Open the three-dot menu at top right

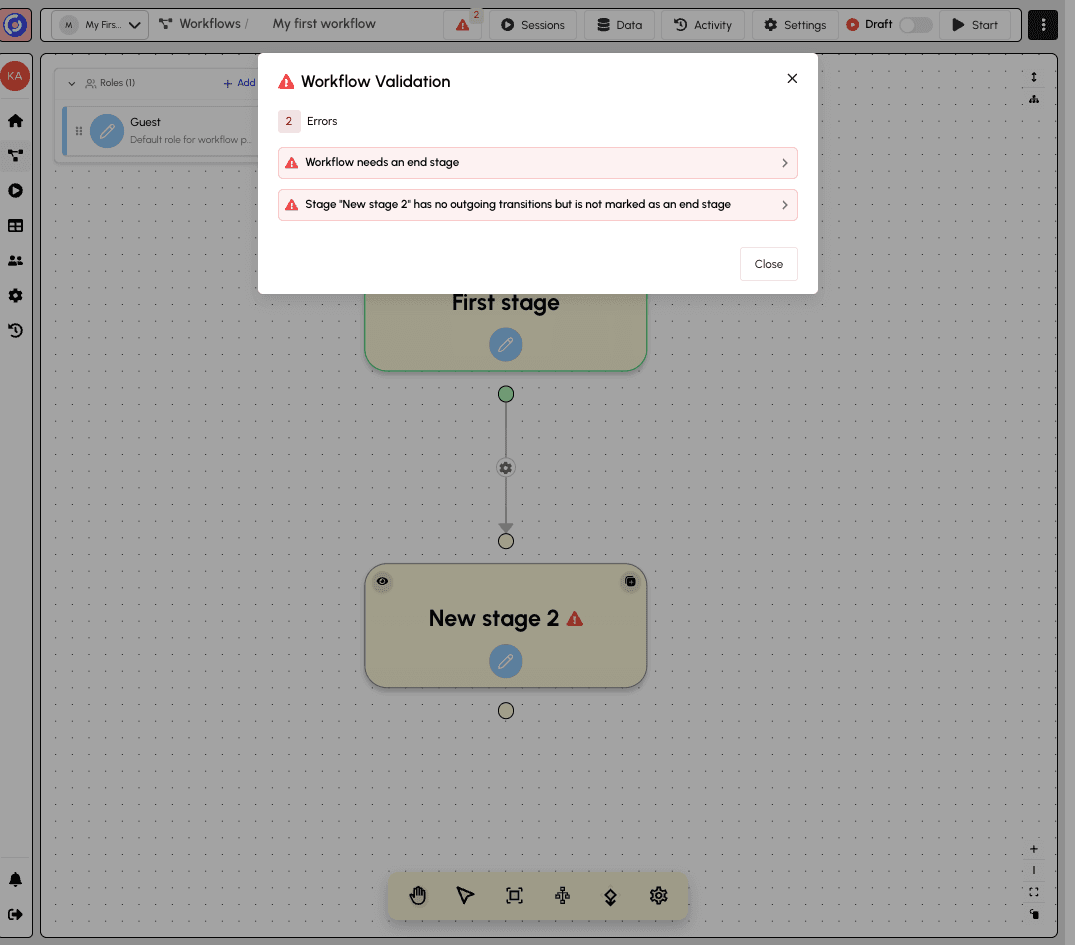(1042, 24)
